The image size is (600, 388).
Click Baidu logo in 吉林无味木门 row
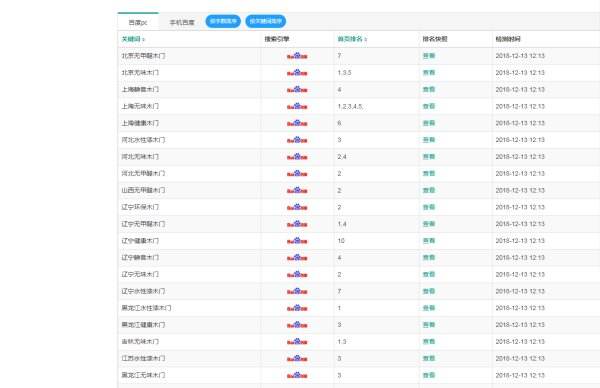point(297,342)
